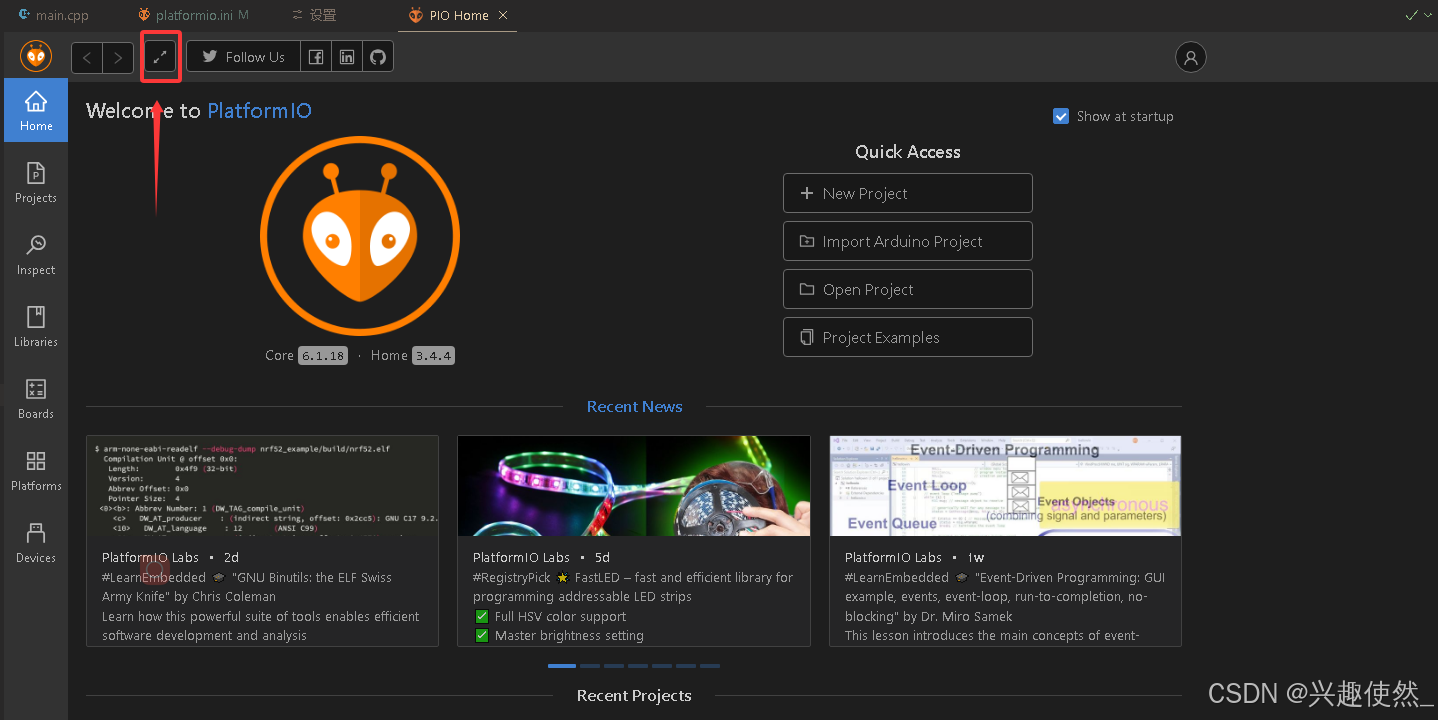Screen dimensions: 1438x720
Task: Open the FastLED LED strips news thumbnail
Action: coord(634,485)
